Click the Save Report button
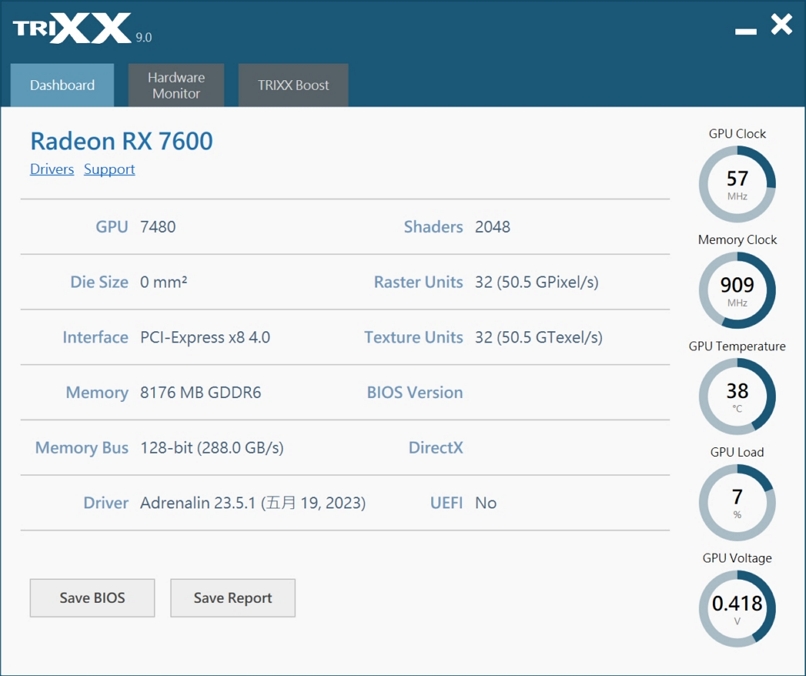 pos(233,598)
